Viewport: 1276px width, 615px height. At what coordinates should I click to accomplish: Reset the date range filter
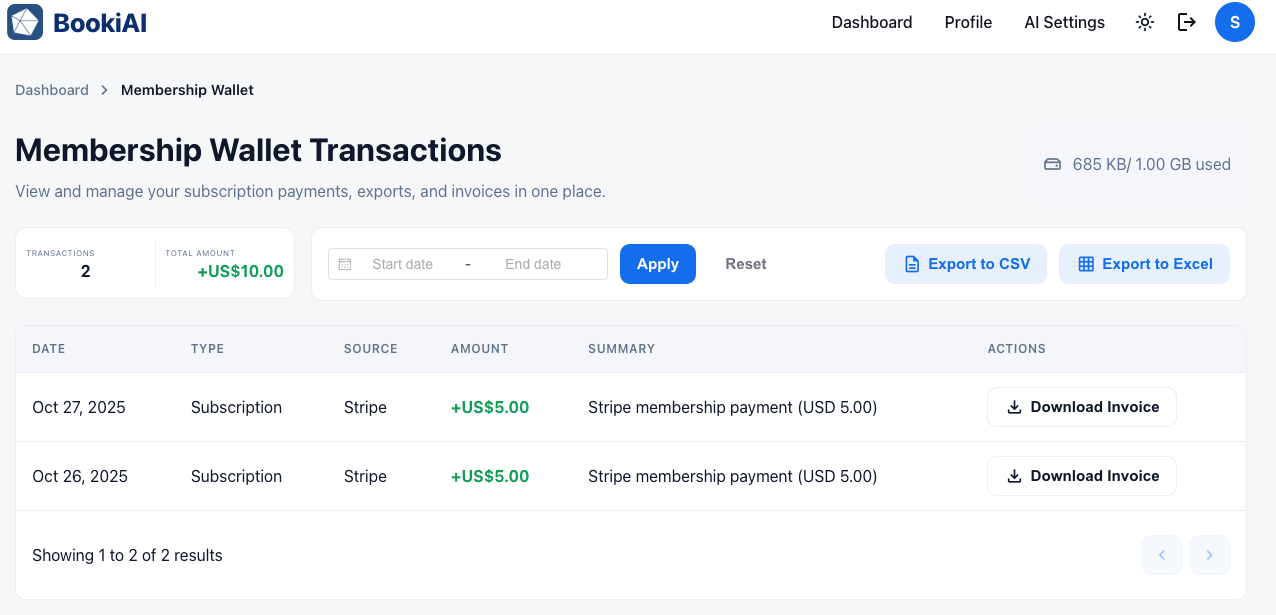[x=746, y=264]
